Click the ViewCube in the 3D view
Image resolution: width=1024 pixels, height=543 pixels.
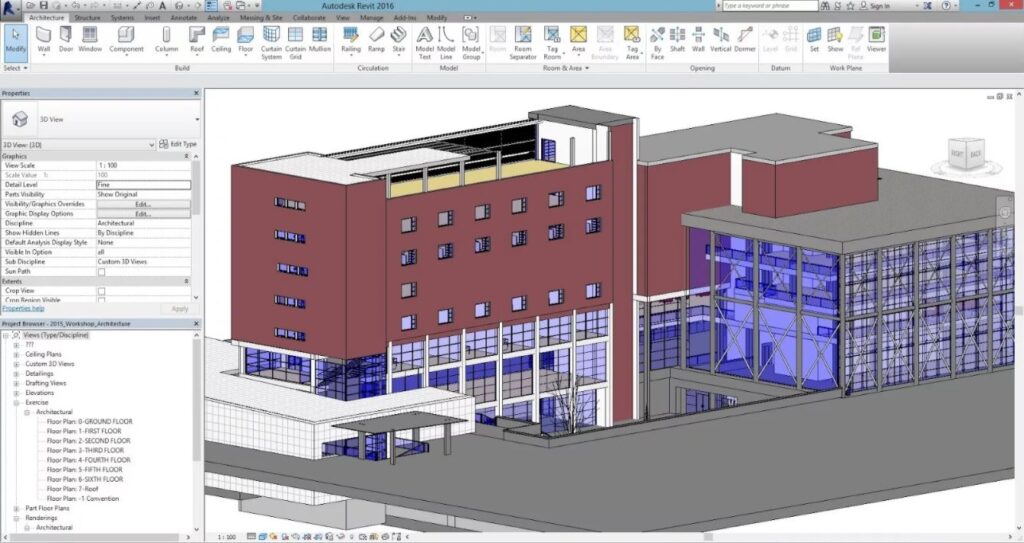(966, 154)
